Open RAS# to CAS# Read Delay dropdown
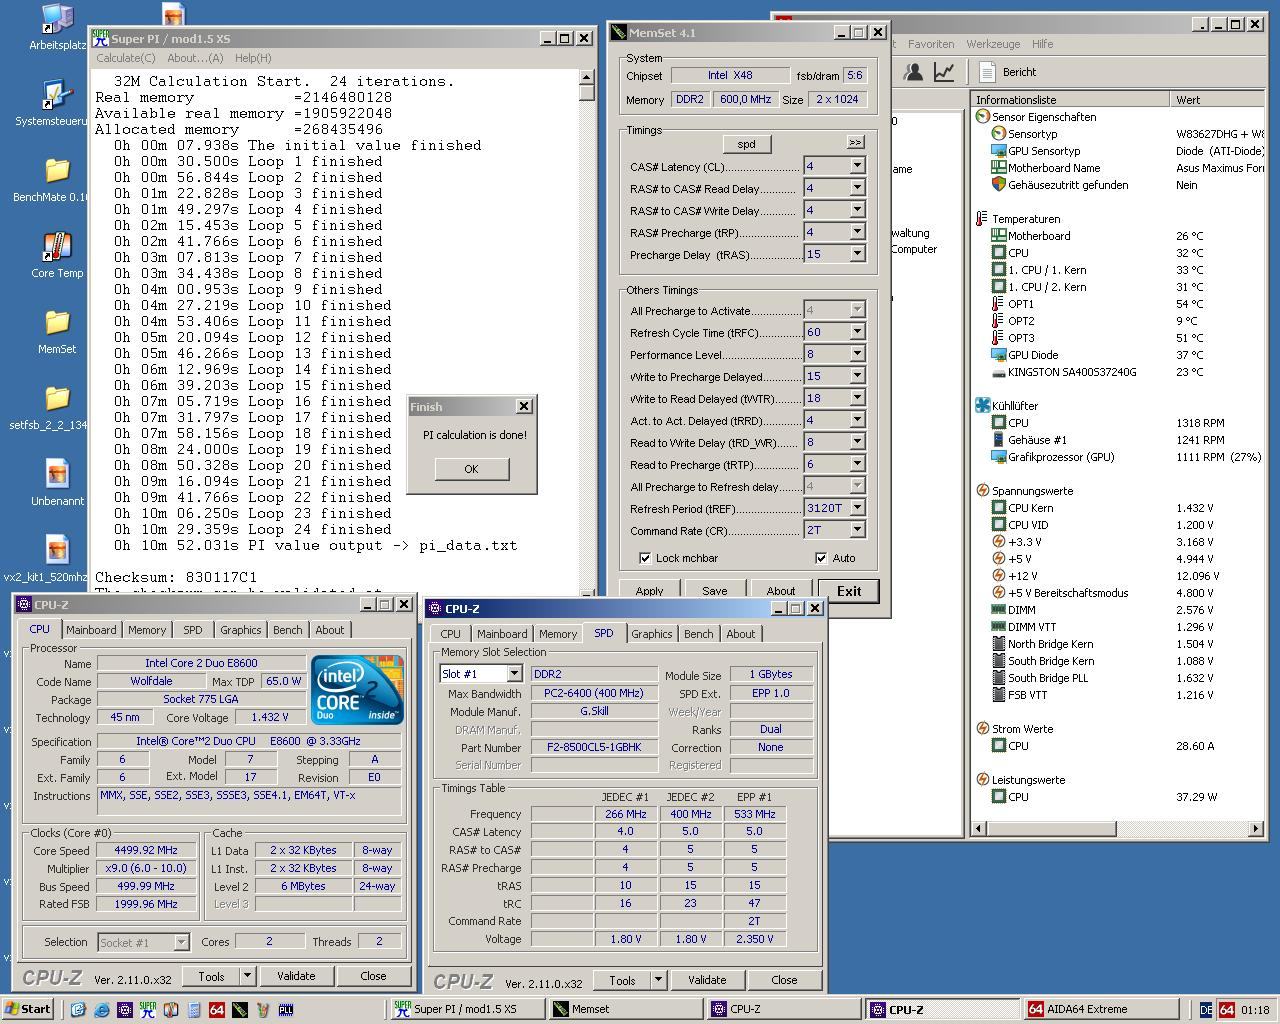1280x1024 pixels. [x=857, y=188]
